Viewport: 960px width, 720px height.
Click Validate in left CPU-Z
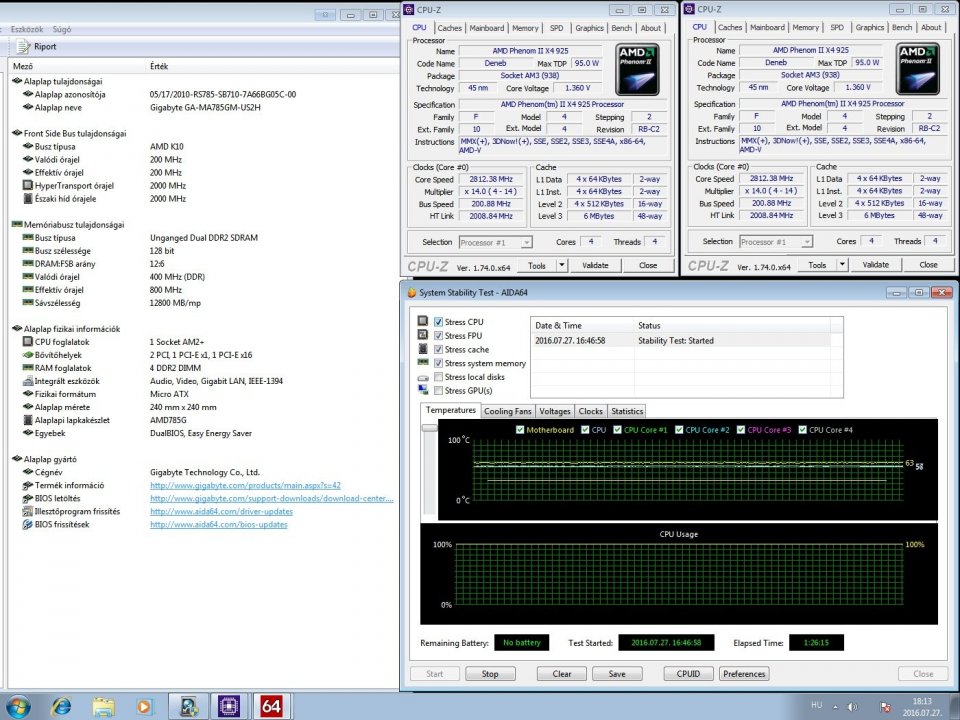click(x=595, y=265)
